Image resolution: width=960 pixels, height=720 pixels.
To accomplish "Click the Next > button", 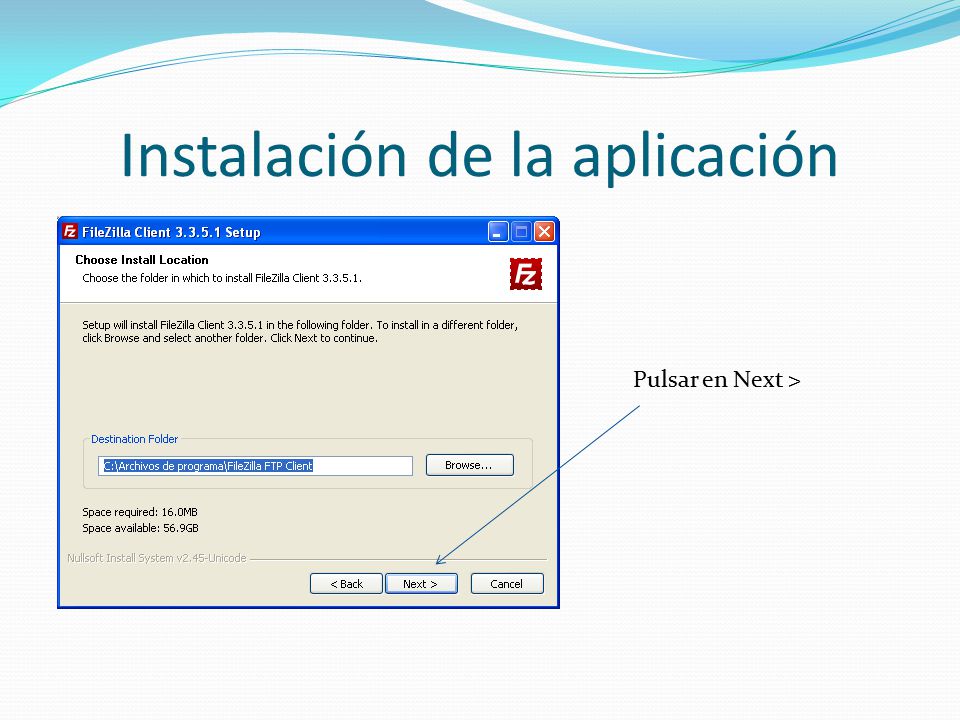I will tap(421, 583).
